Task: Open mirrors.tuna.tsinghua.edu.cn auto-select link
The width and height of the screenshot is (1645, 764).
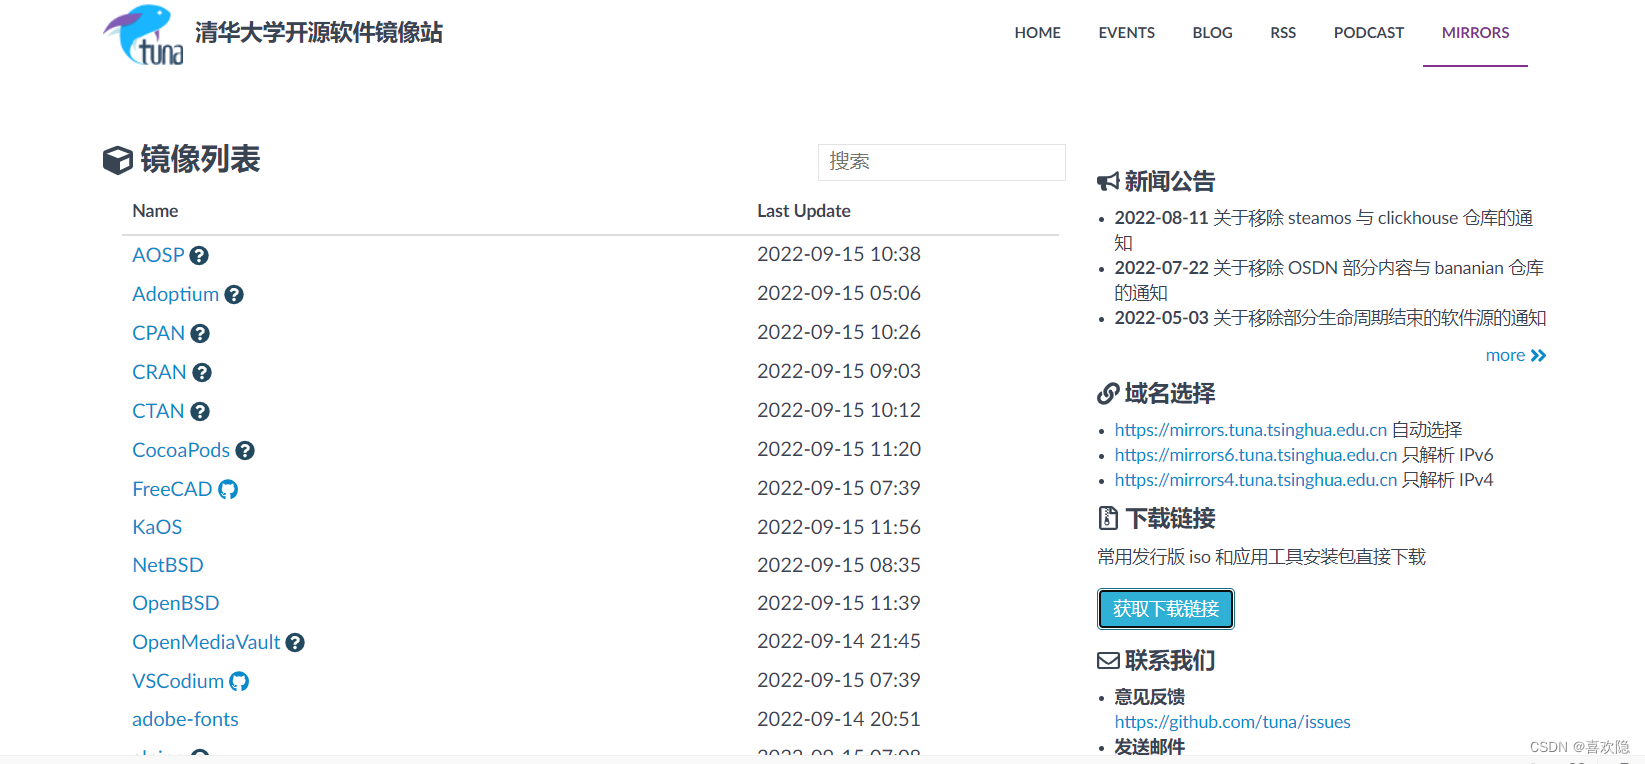Action: (x=1251, y=430)
